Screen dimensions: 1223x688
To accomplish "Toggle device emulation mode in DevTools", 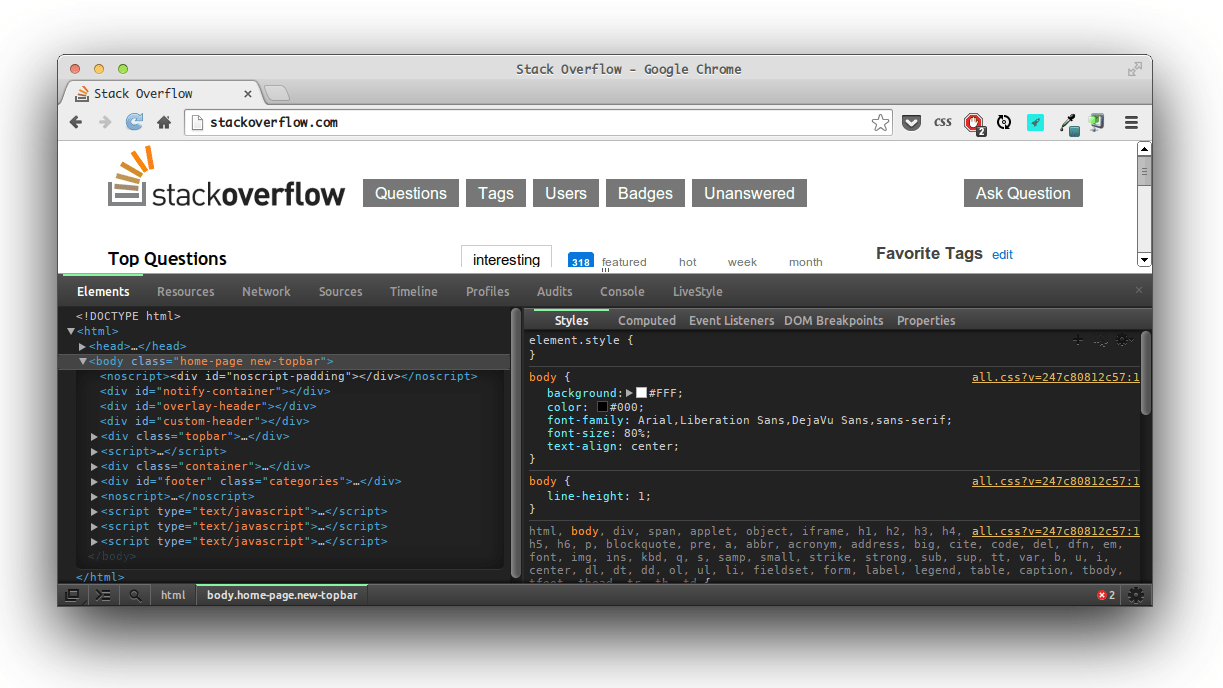I will tap(72, 595).
